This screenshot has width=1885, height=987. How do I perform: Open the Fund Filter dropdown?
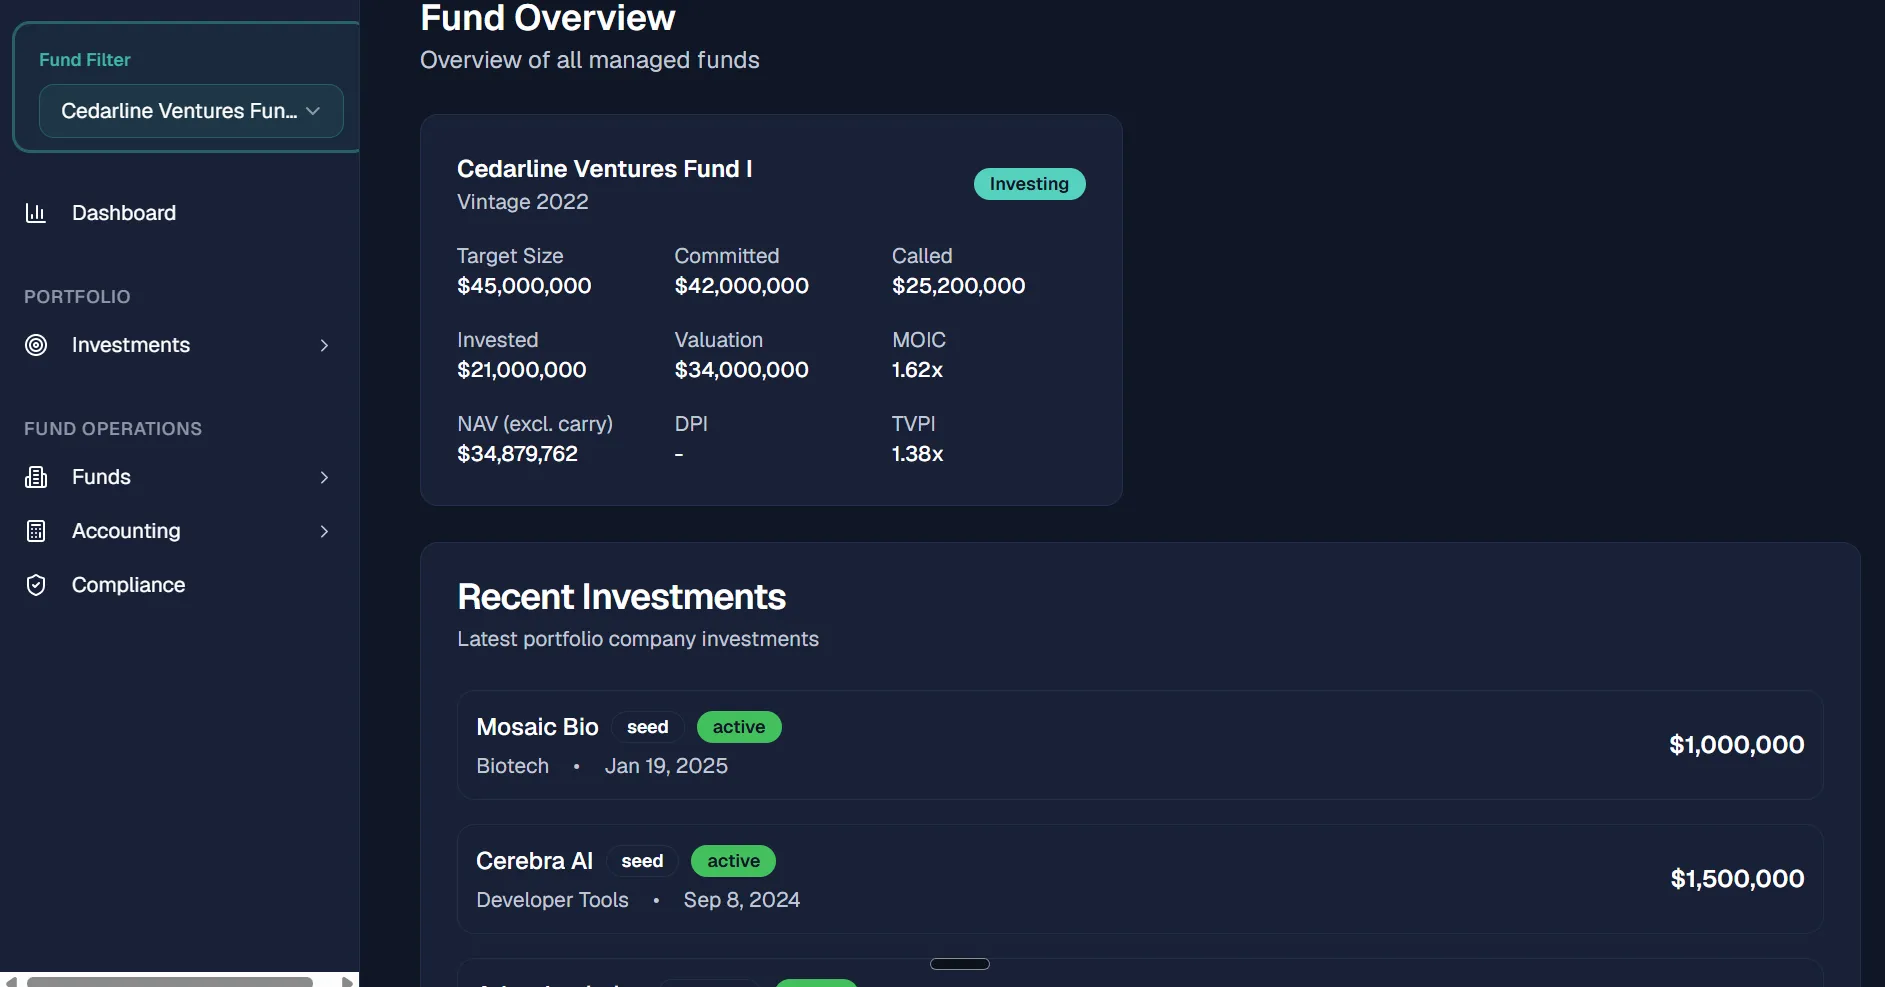(191, 111)
